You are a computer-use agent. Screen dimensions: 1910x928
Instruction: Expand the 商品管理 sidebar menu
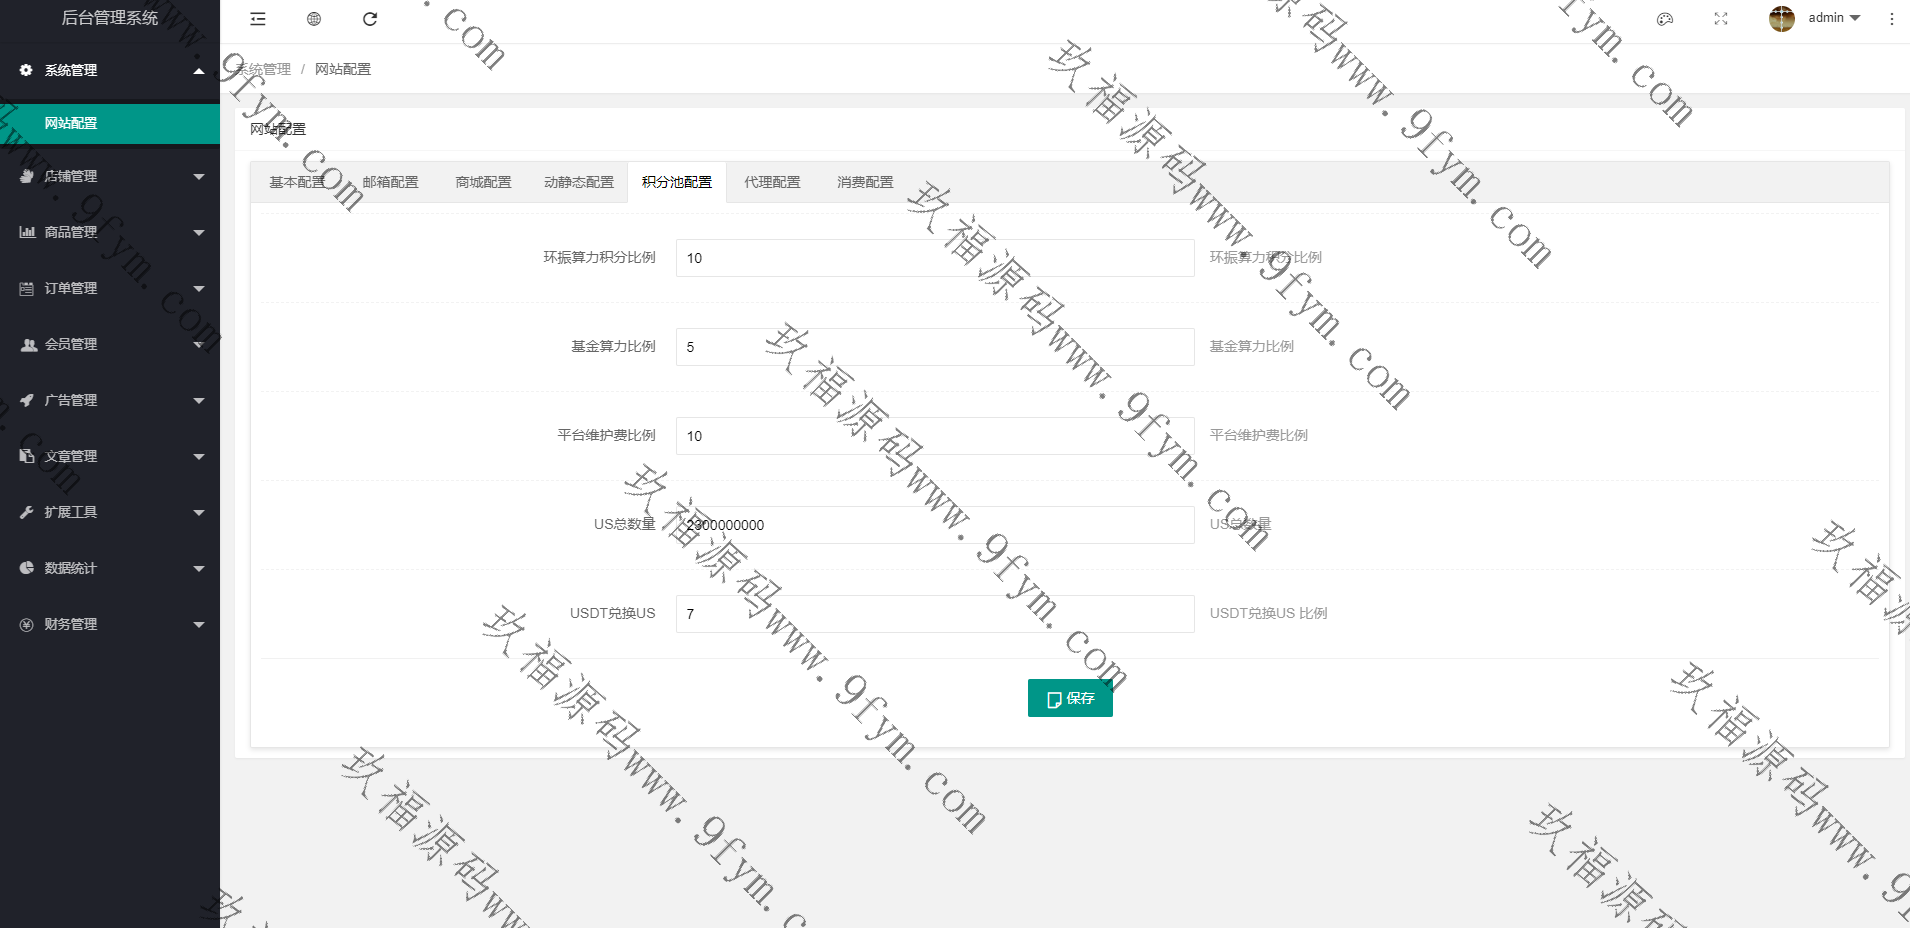point(110,232)
